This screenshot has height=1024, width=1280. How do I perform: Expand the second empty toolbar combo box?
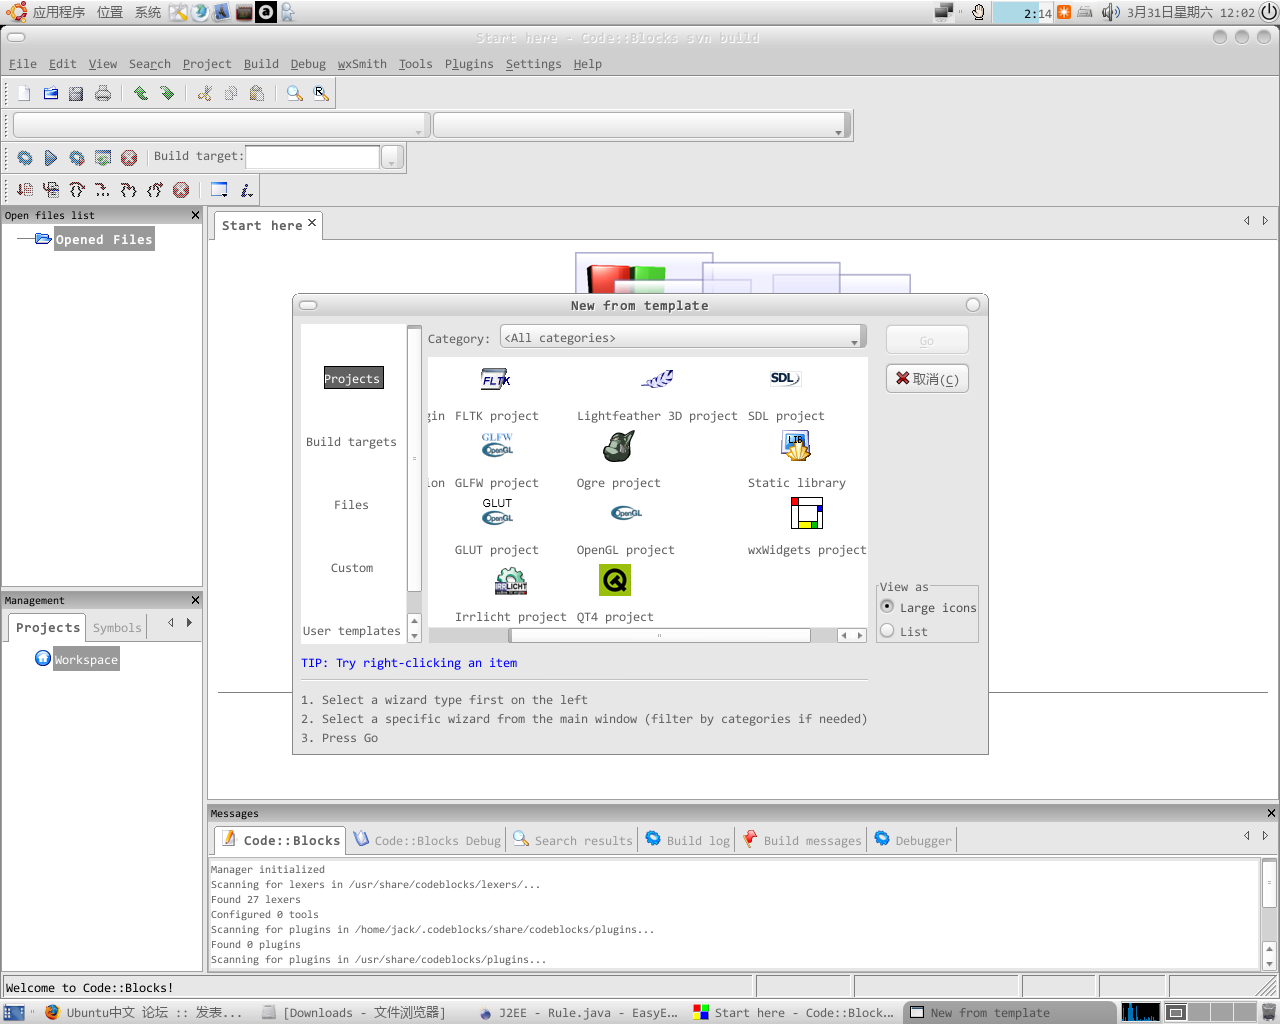coord(640,125)
